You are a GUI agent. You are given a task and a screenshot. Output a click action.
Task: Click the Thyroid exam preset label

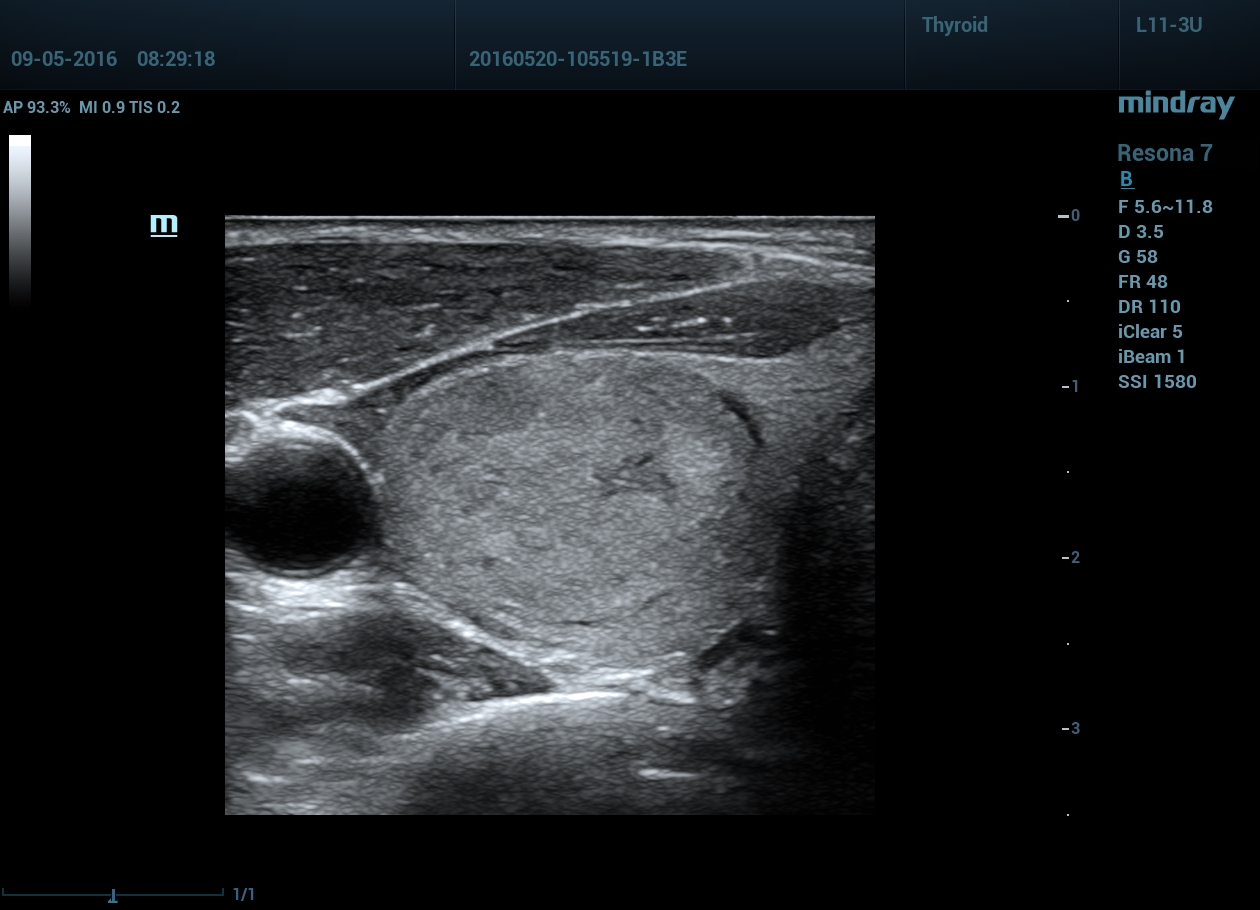pyautogui.click(x=954, y=26)
